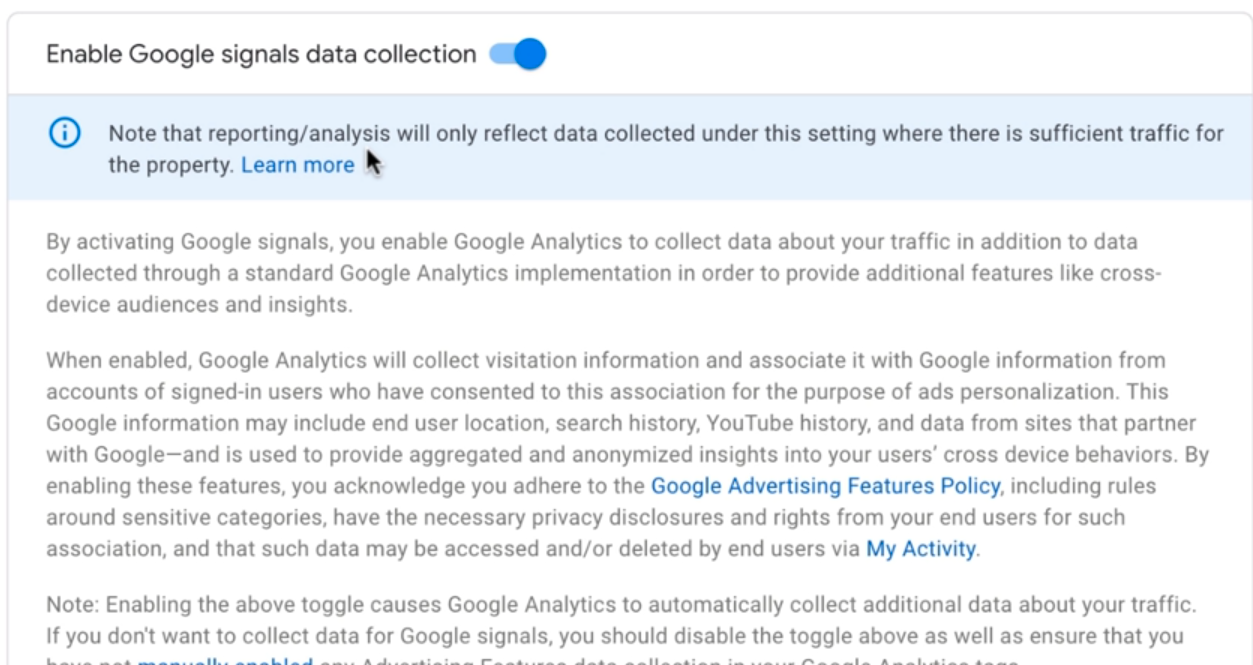Open the My Activity link

click(x=921, y=548)
